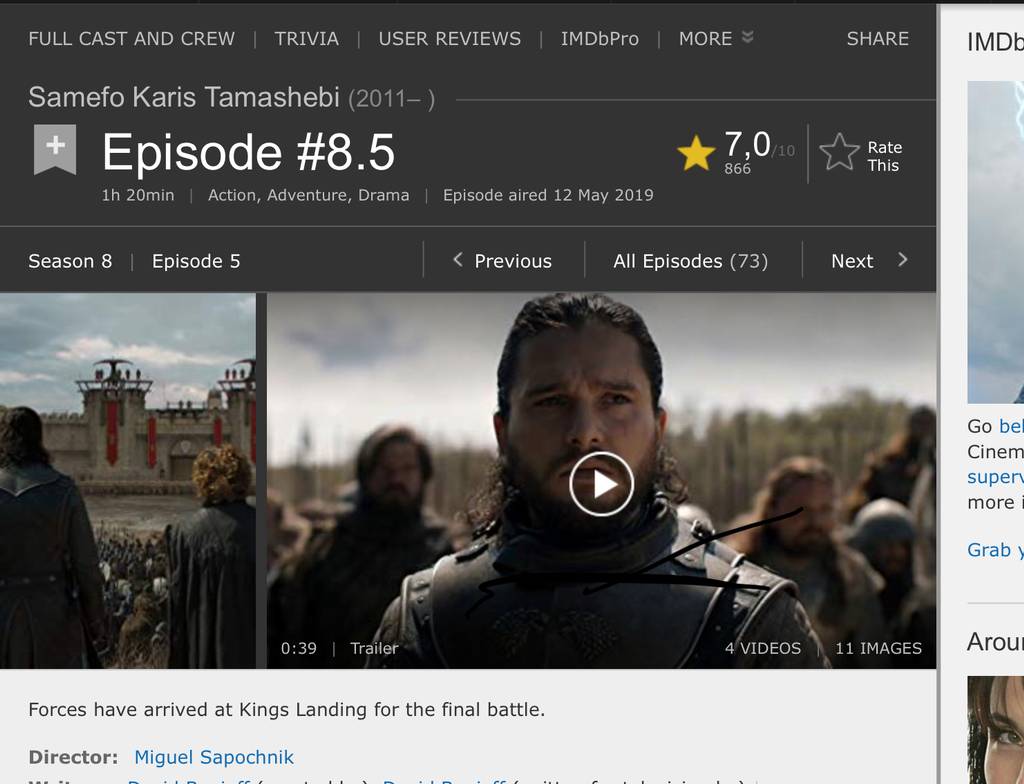
Task: Open the sidebar lightning poster image
Action: [995, 242]
